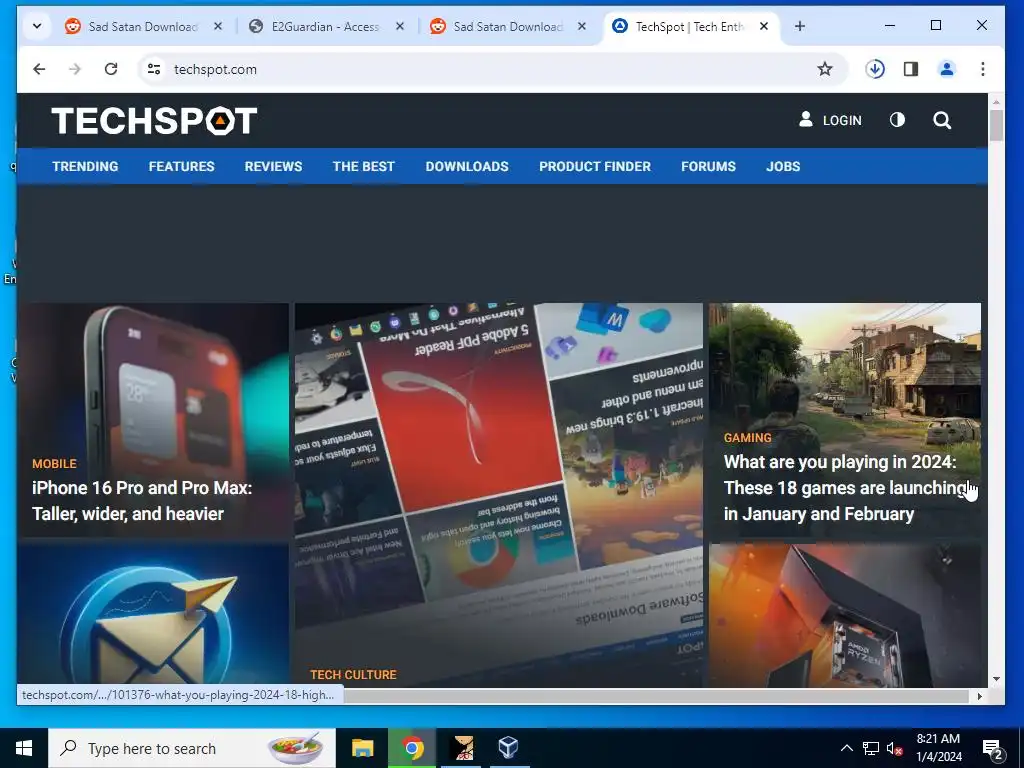This screenshot has height=768, width=1024.
Task: Open the email paper-plane article thumbnail
Action: pos(153,615)
